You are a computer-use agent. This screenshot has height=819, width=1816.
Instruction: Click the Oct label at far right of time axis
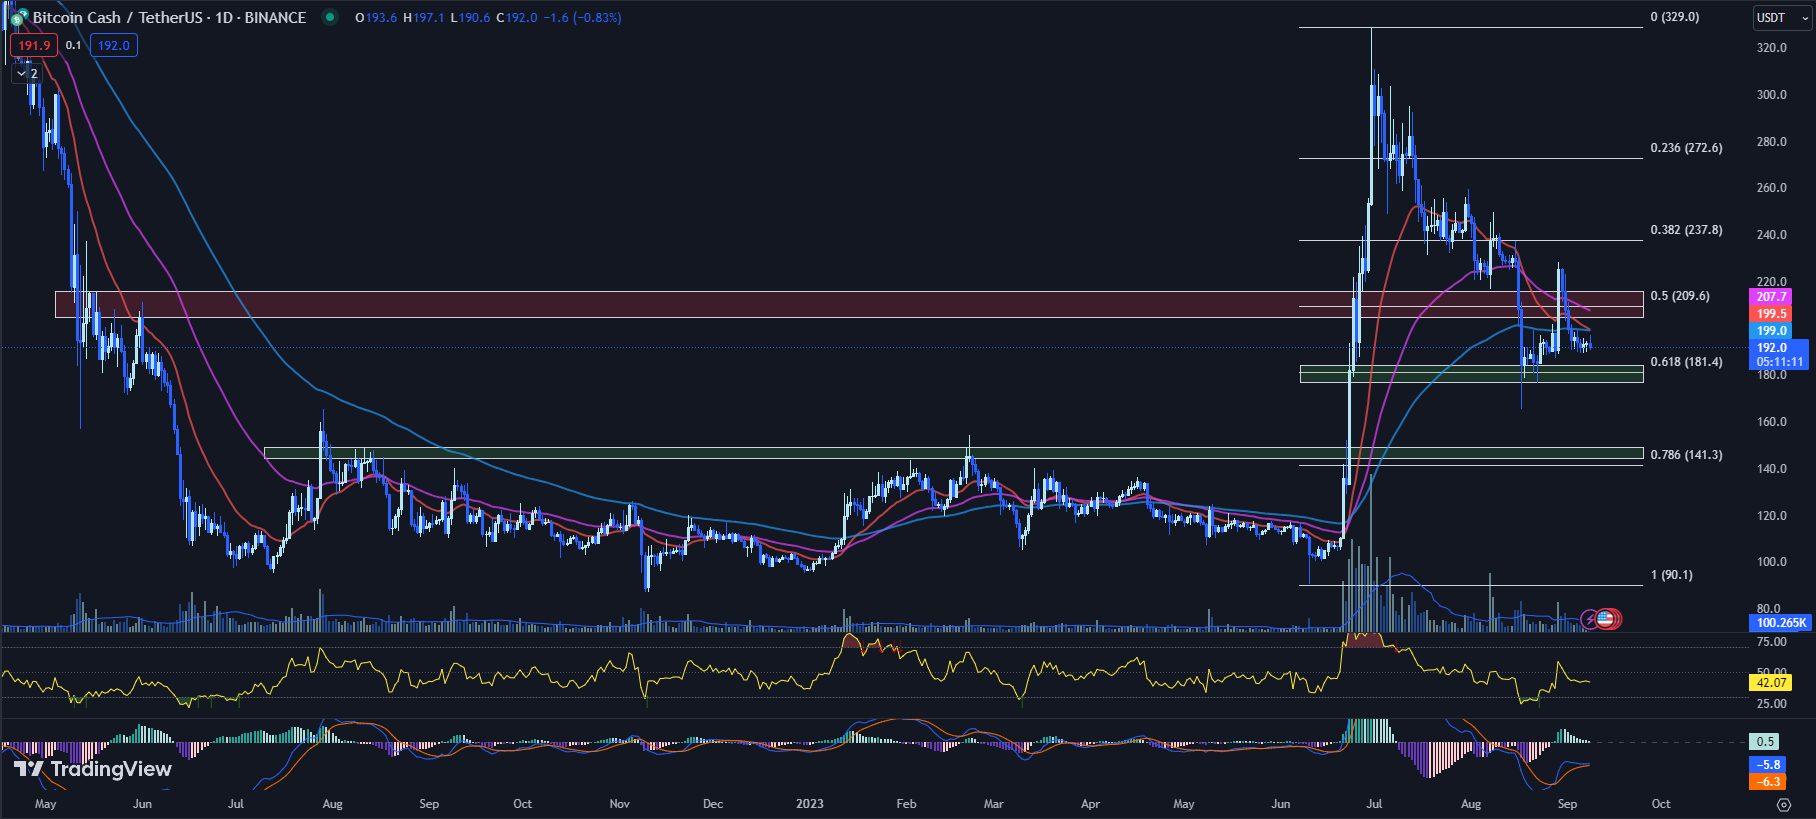tap(1661, 804)
